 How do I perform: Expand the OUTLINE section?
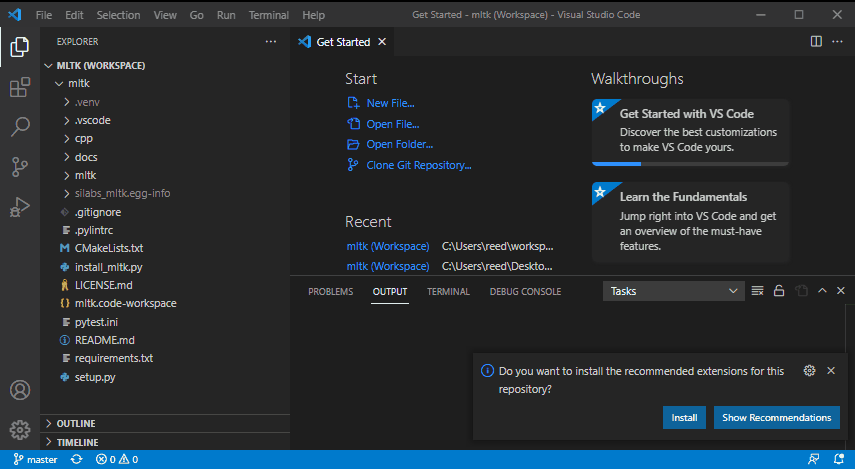(x=76, y=423)
